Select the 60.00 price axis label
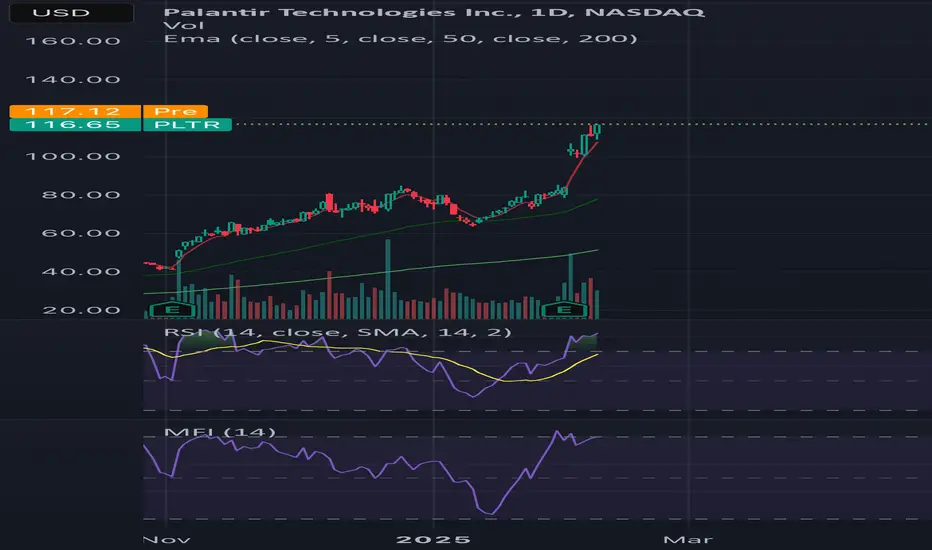The image size is (932, 550). [81, 233]
